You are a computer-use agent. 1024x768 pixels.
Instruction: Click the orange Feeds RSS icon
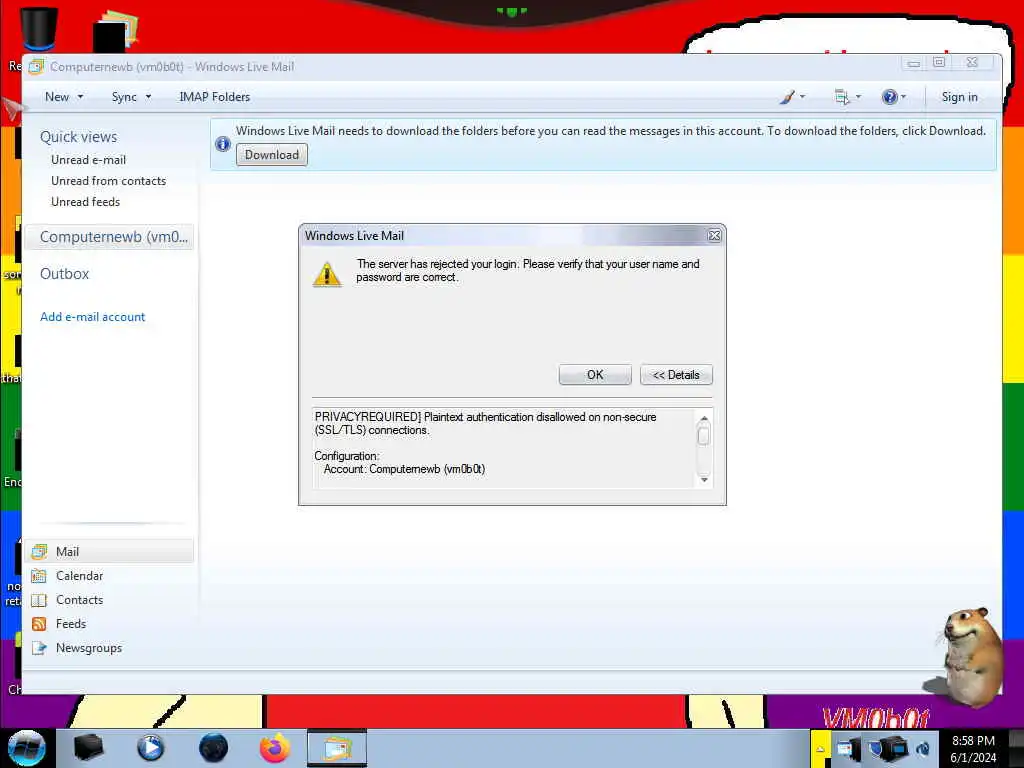pos(39,624)
